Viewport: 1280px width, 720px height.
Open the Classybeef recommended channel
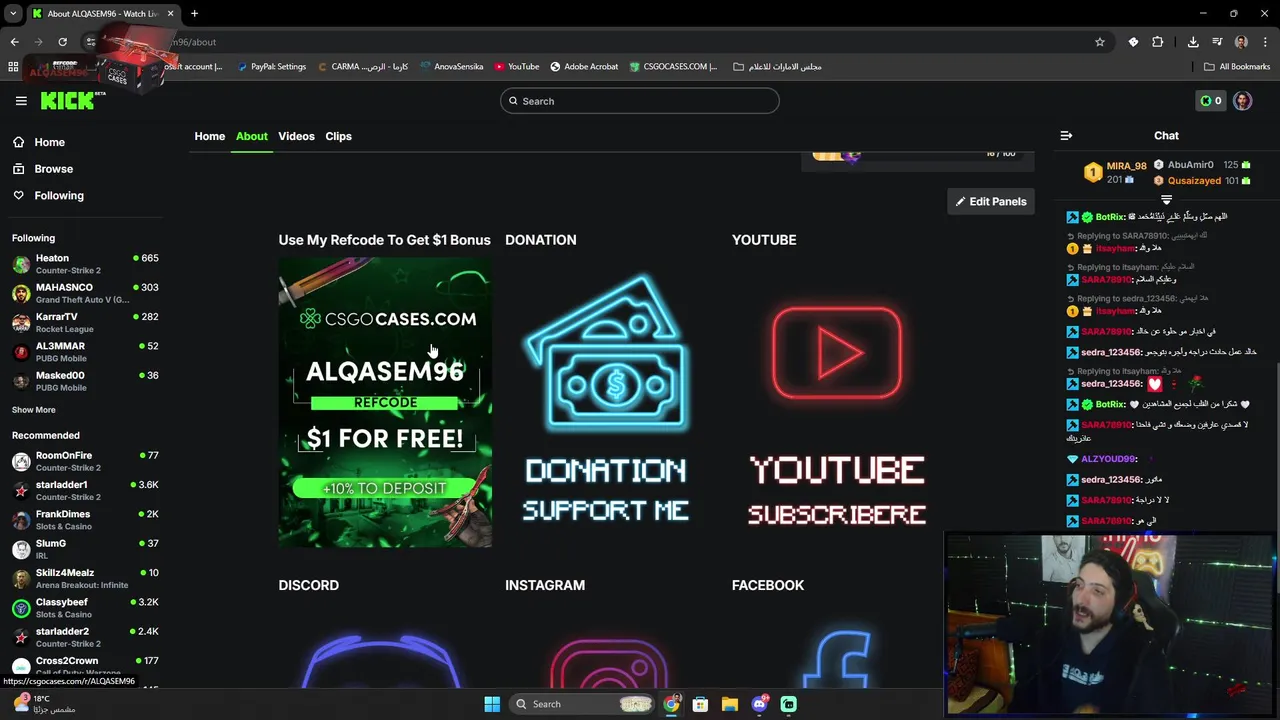coord(85,608)
